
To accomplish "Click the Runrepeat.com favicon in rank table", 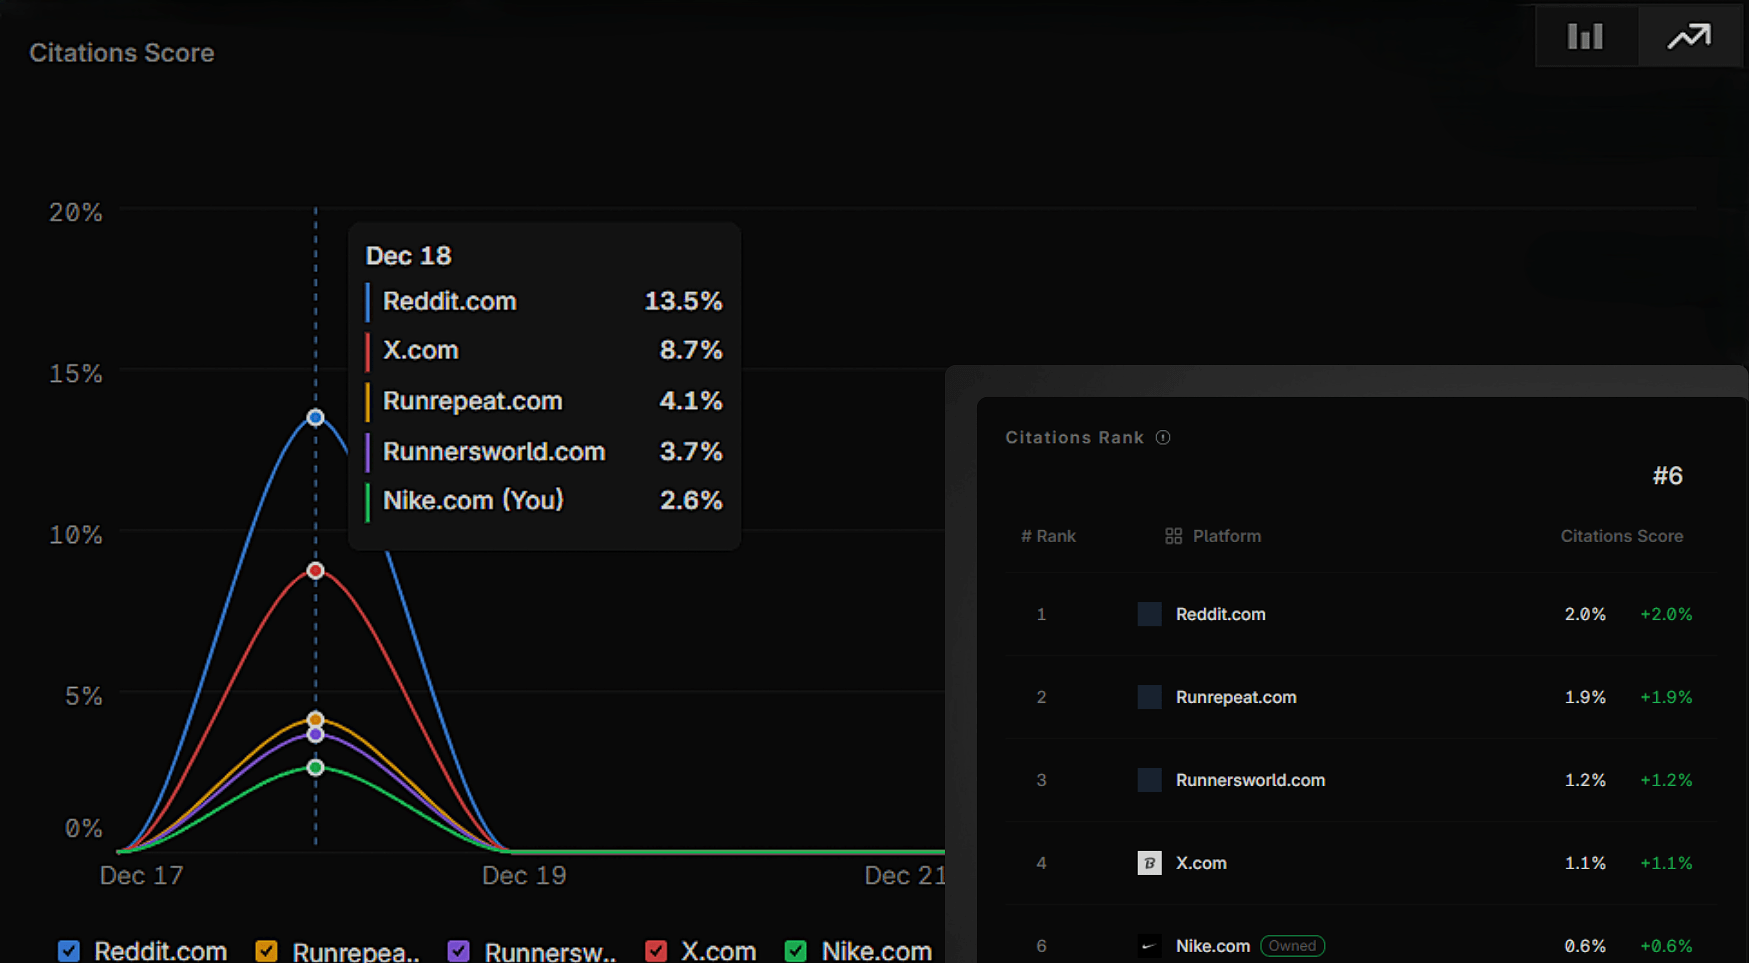I will (1150, 697).
